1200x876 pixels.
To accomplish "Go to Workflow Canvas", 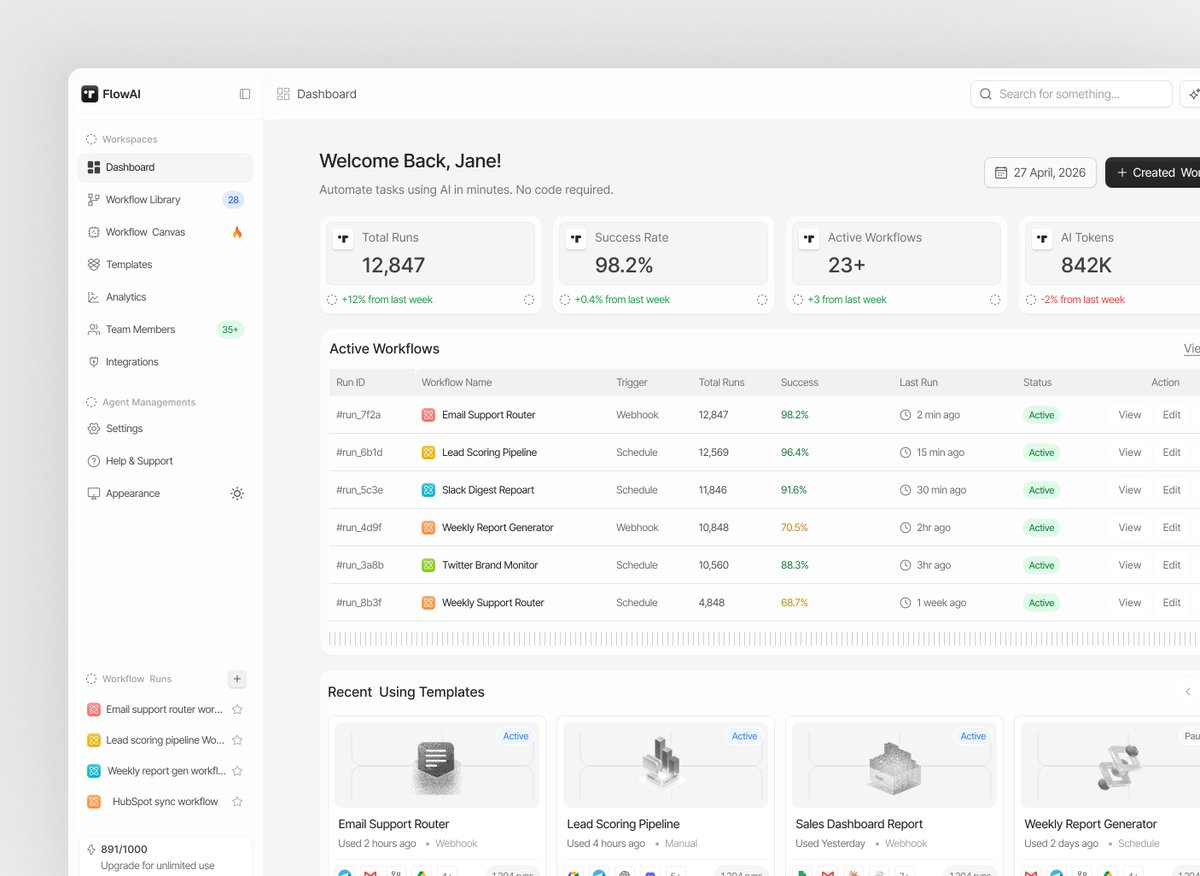I will click(x=165, y=232).
